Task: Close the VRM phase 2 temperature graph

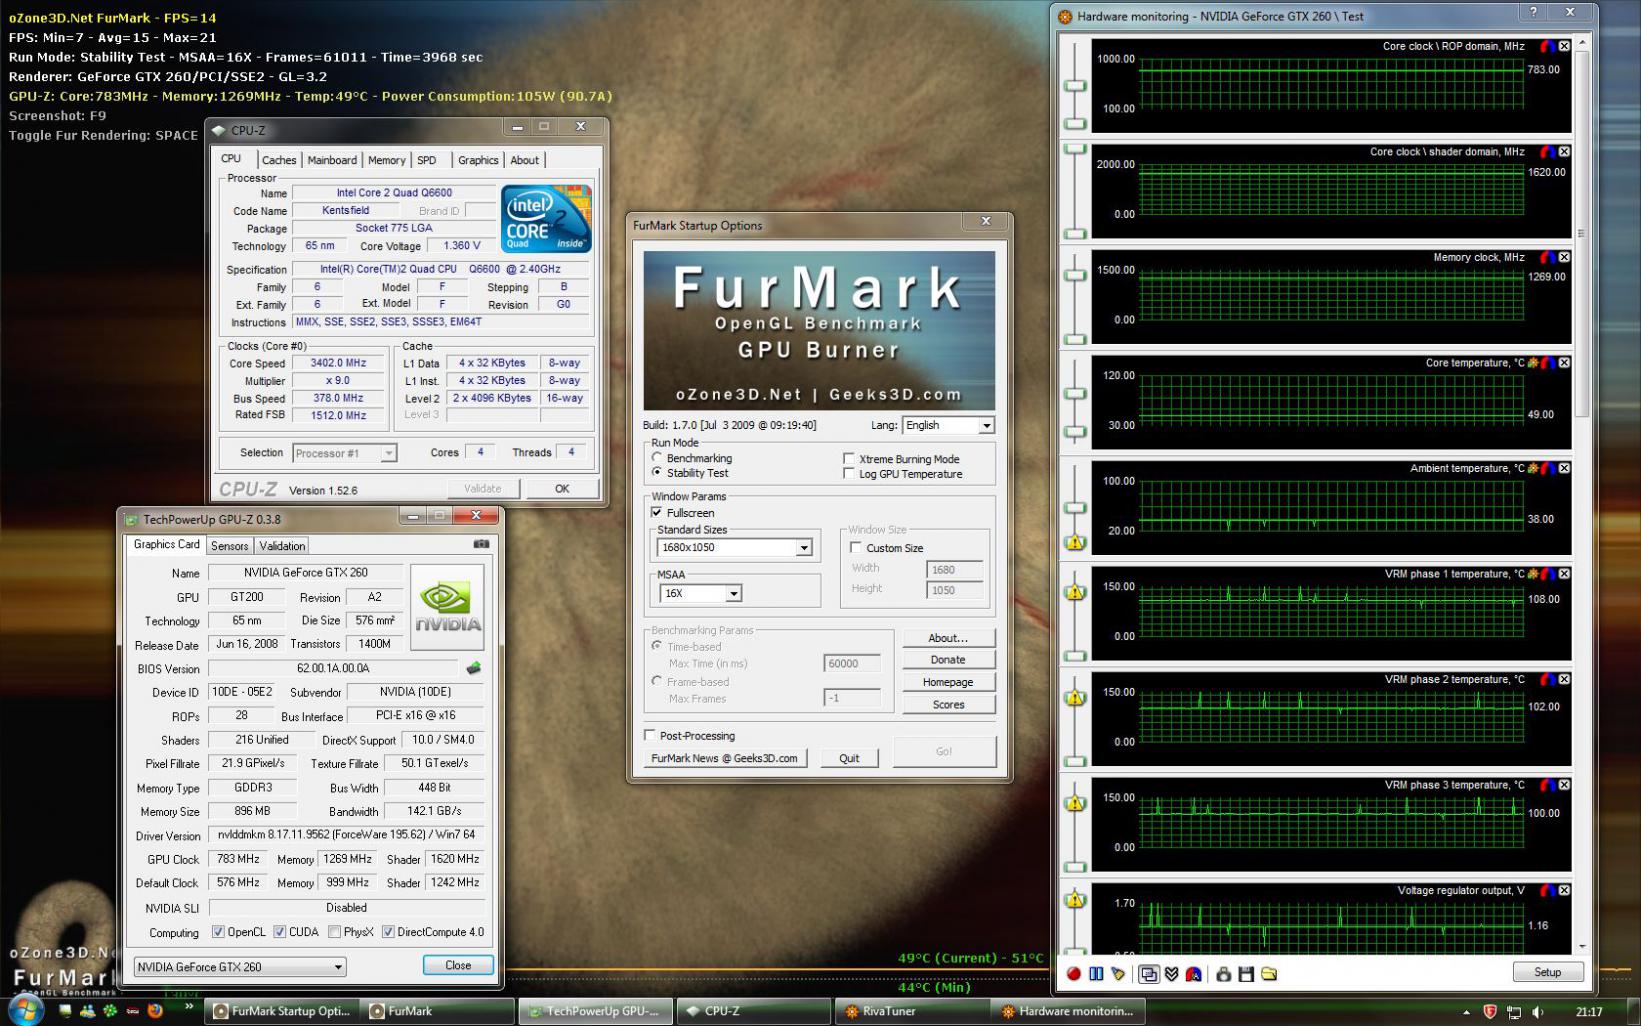Action: (1564, 679)
